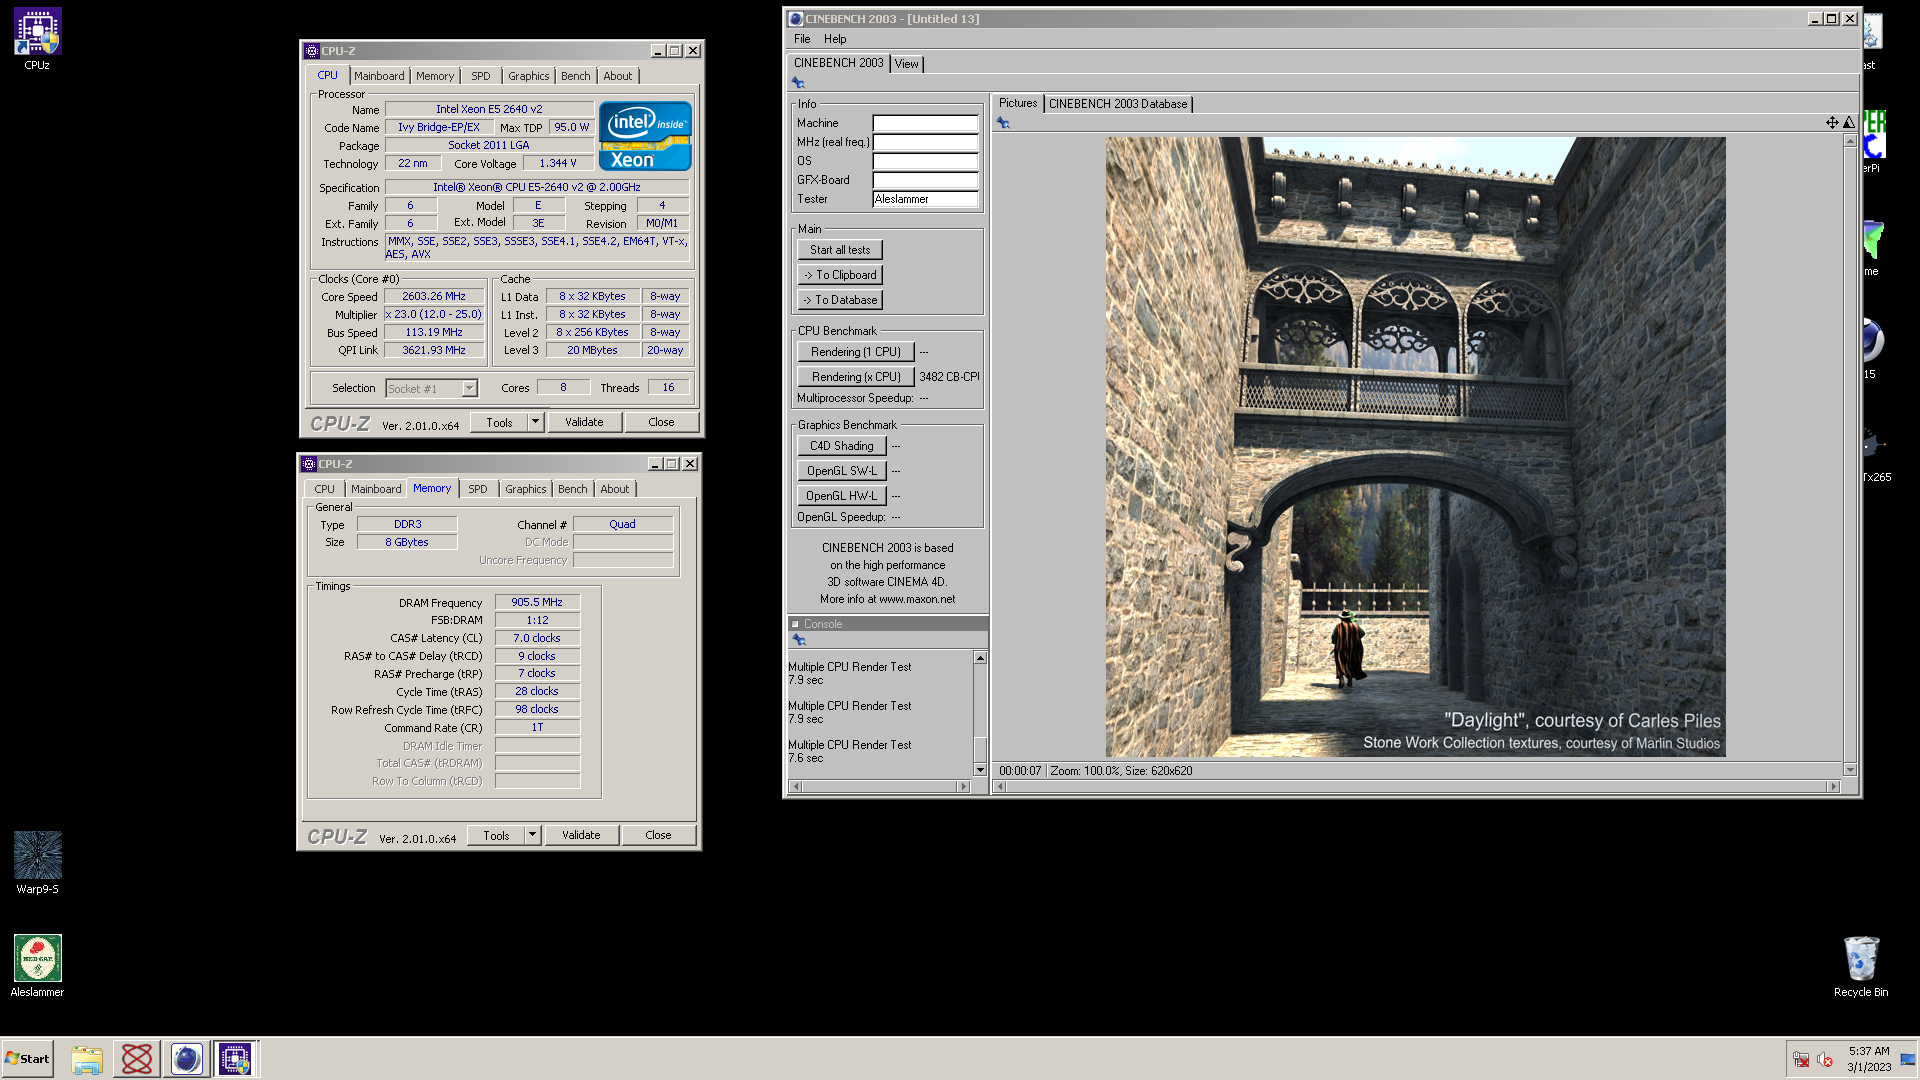Click Validate in lower CPU-Z window

pos(581,835)
